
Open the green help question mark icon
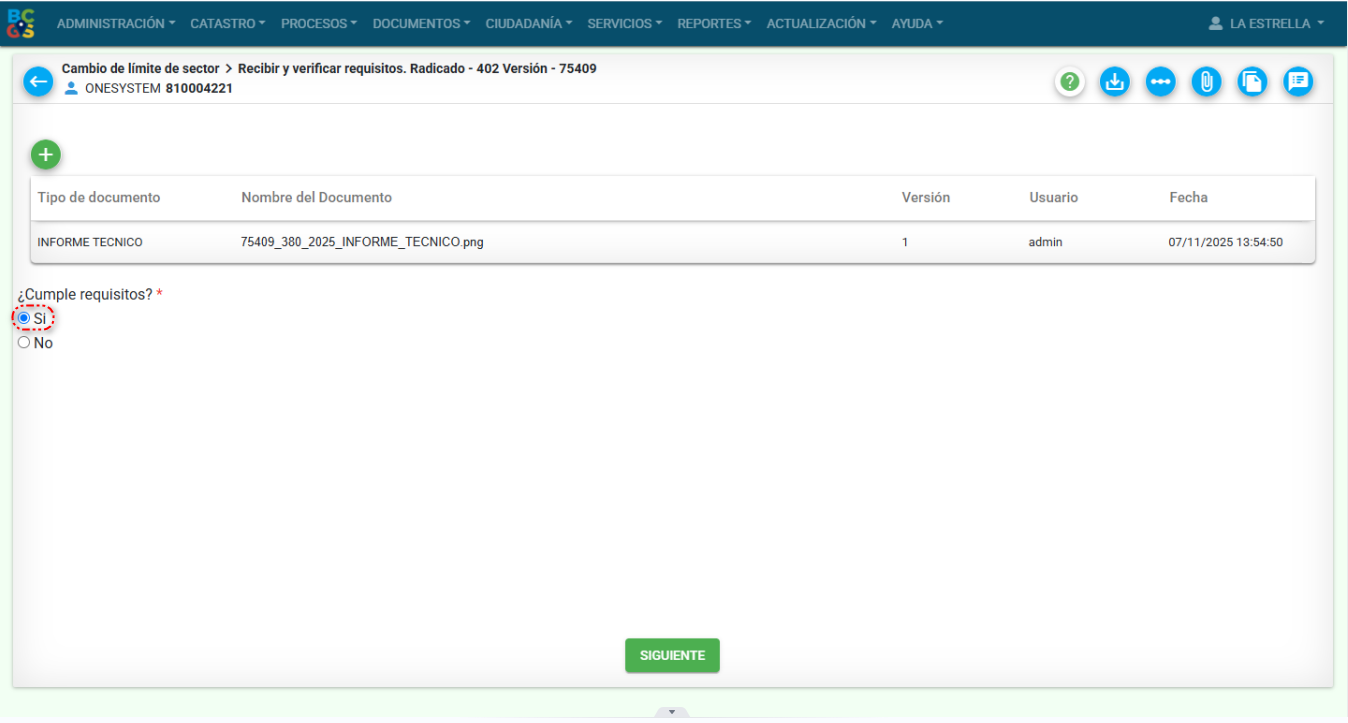coord(1070,82)
